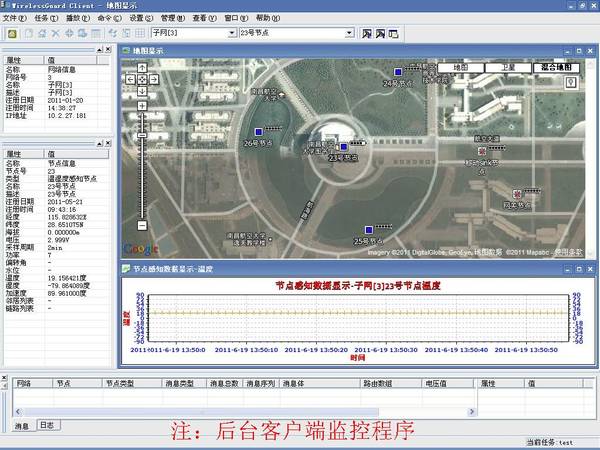Recenter map using center pan button

click(142, 80)
